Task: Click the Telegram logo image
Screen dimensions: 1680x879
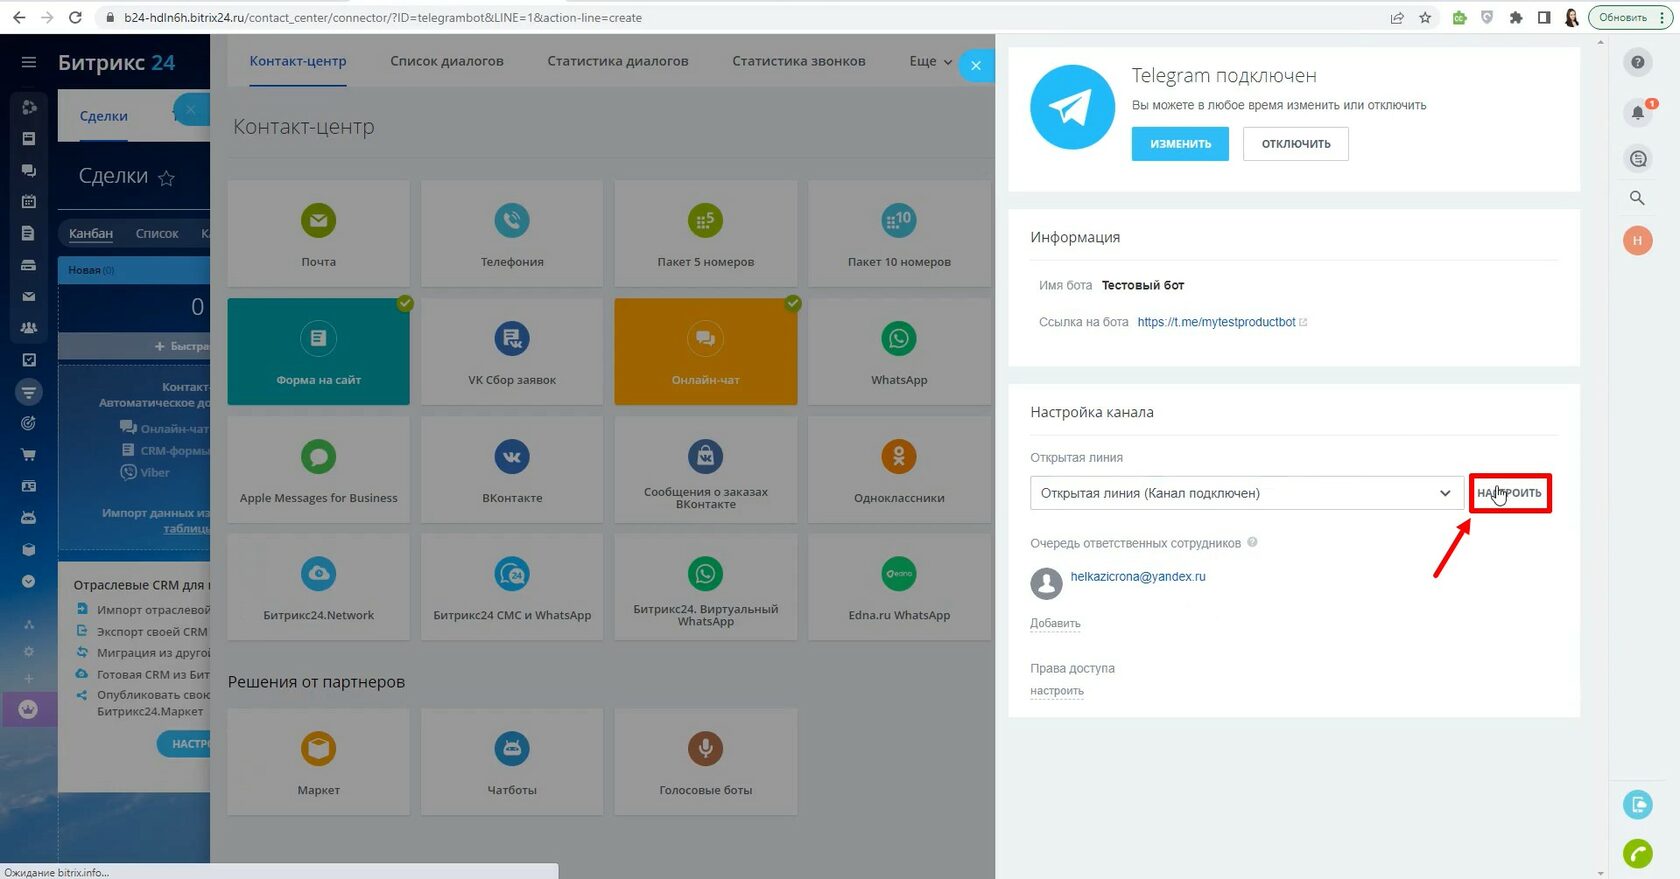Action: click(1072, 107)
